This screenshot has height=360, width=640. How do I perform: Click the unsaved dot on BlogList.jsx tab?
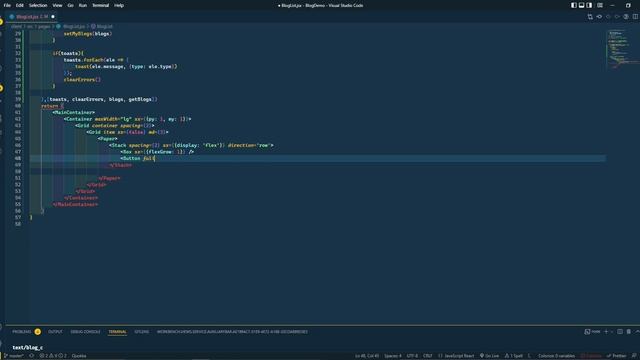point(53,17)
